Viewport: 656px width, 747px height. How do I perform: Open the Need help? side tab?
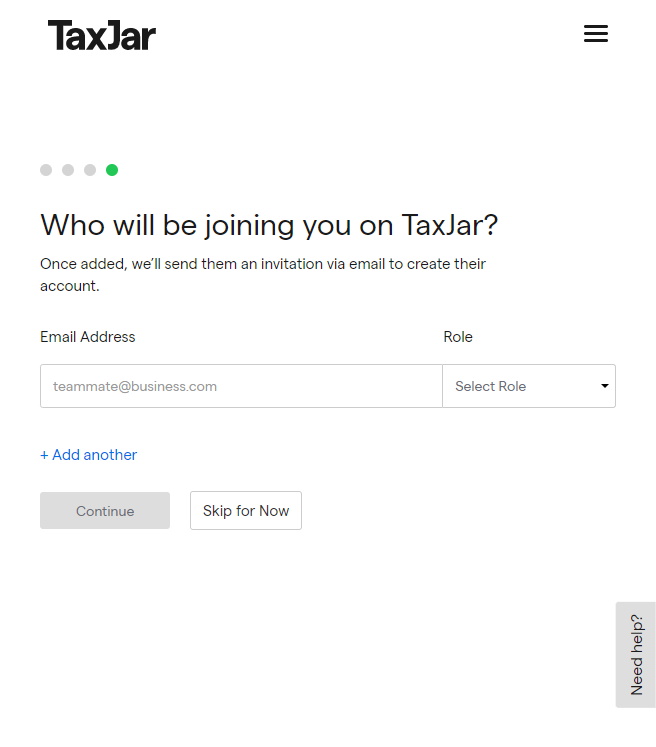636,655
